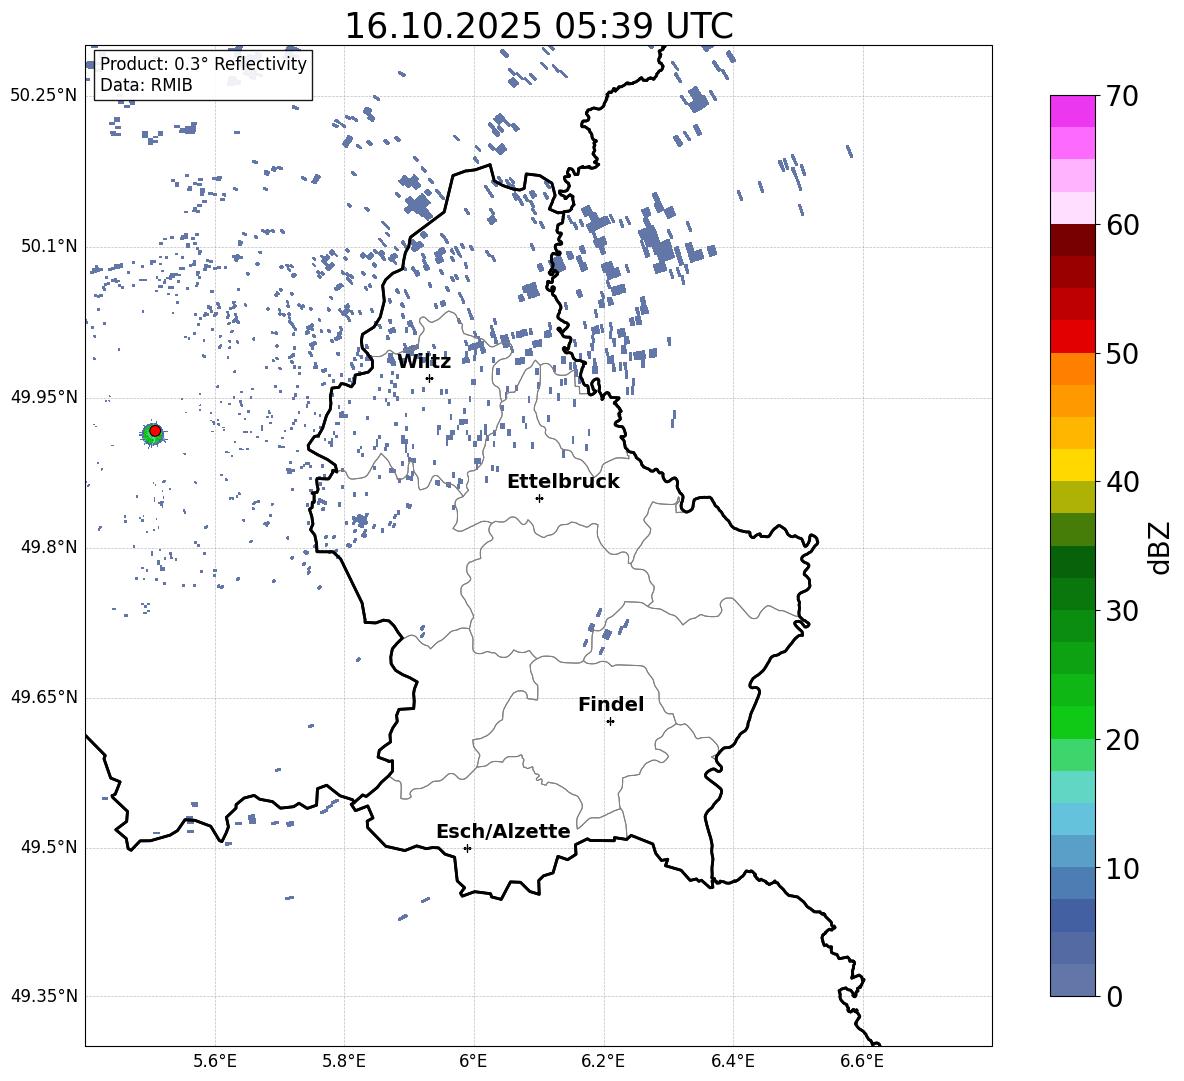
Task: Click the 6.4°E longitude label
Action: point(732,1061)
